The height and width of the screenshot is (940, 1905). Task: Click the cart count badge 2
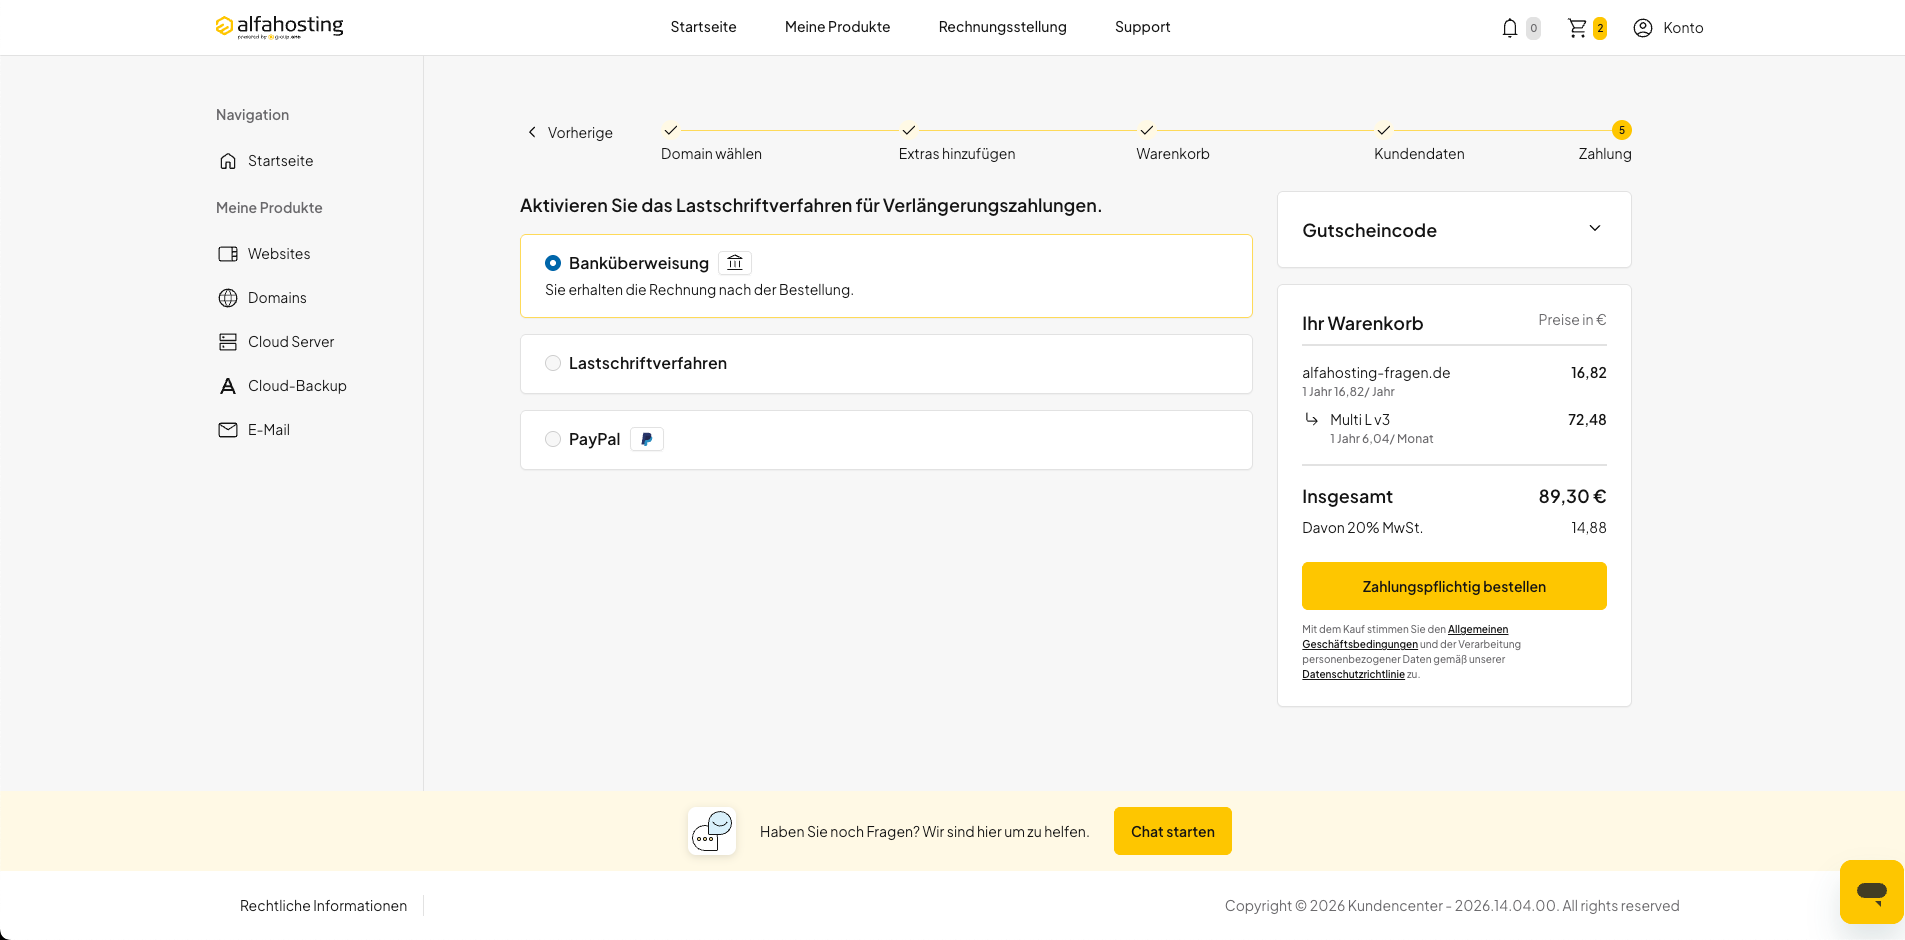coord(1600,28)
